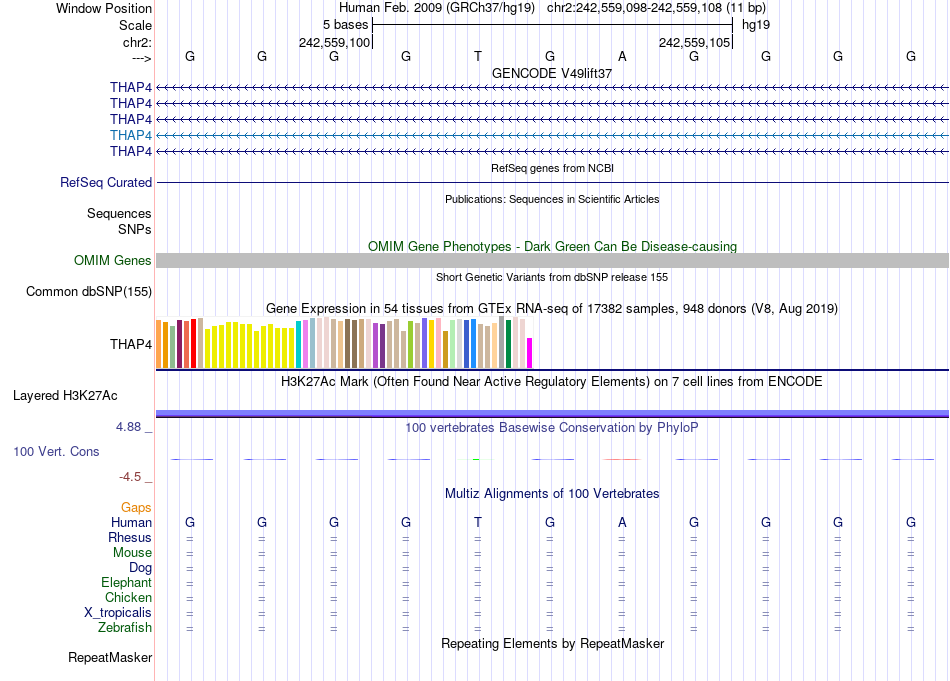This screenshot has width=950, height=681.
Task: Click the light-blue THAP4 transcript label
Action: coord(131,135)
